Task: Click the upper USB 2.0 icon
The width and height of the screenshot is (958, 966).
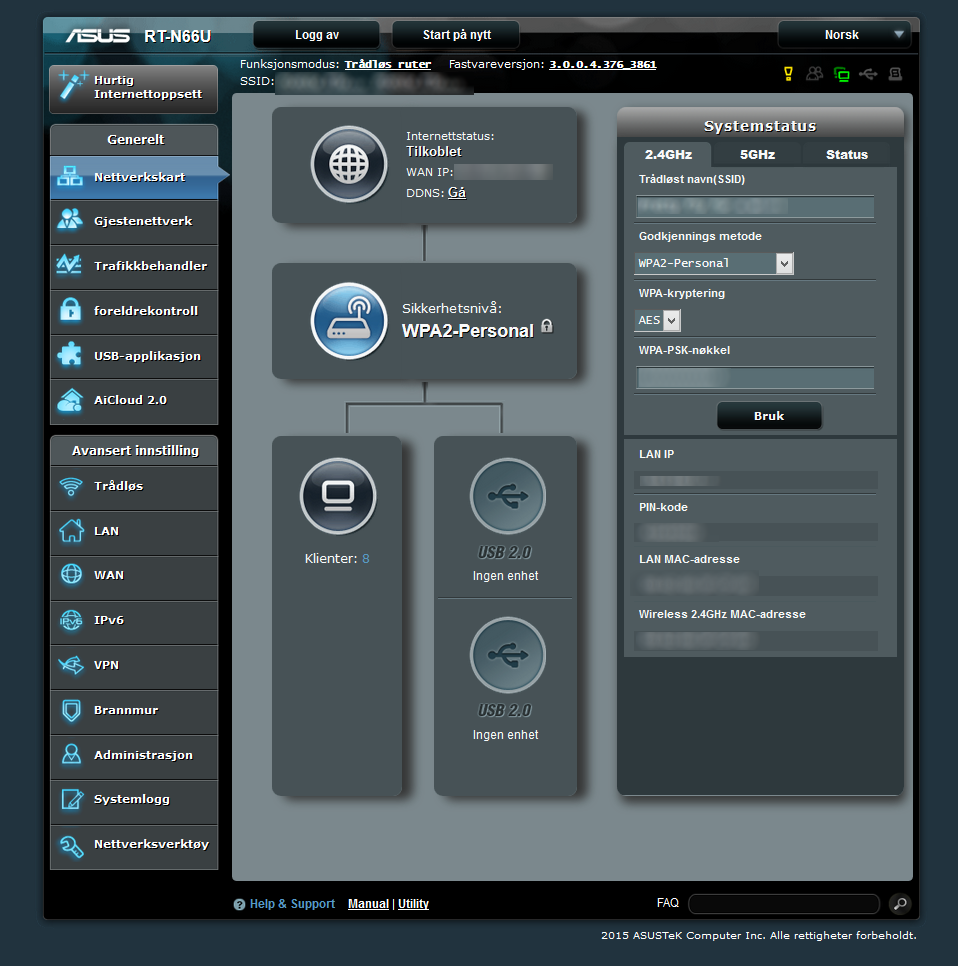Action: (x=508, y=495)
